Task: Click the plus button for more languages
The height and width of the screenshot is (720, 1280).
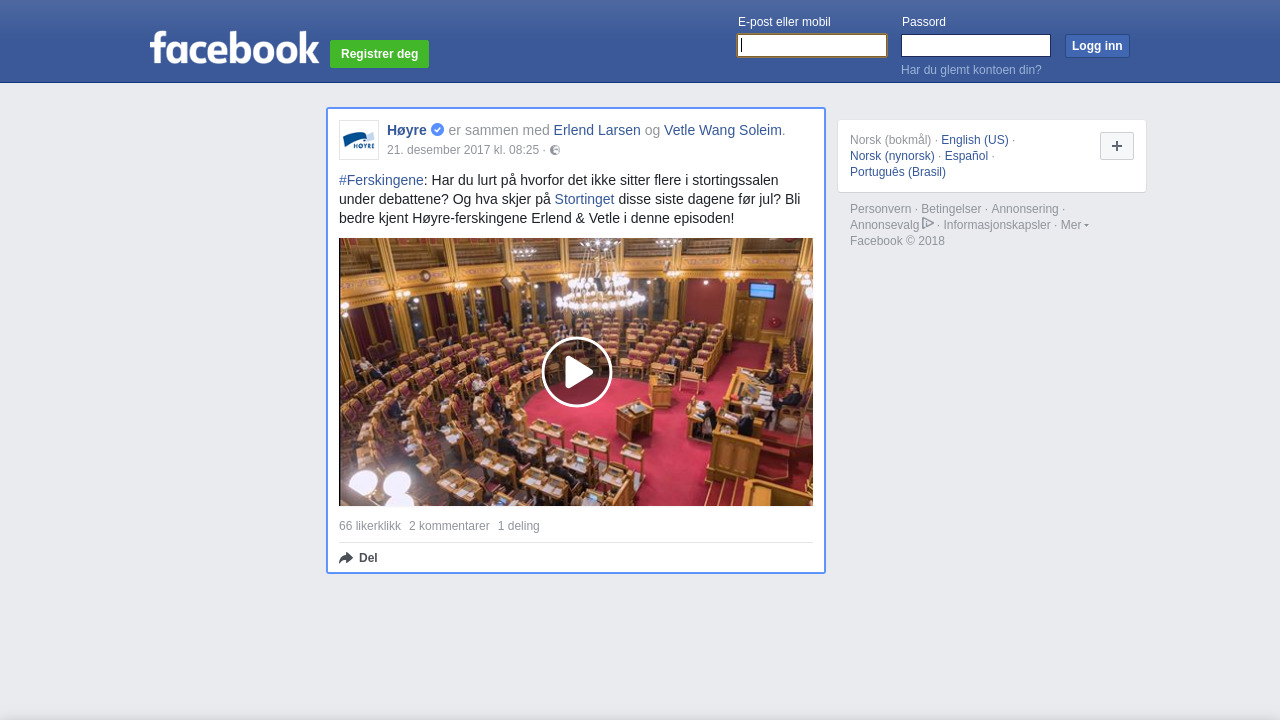Action: coord(1116,146)
